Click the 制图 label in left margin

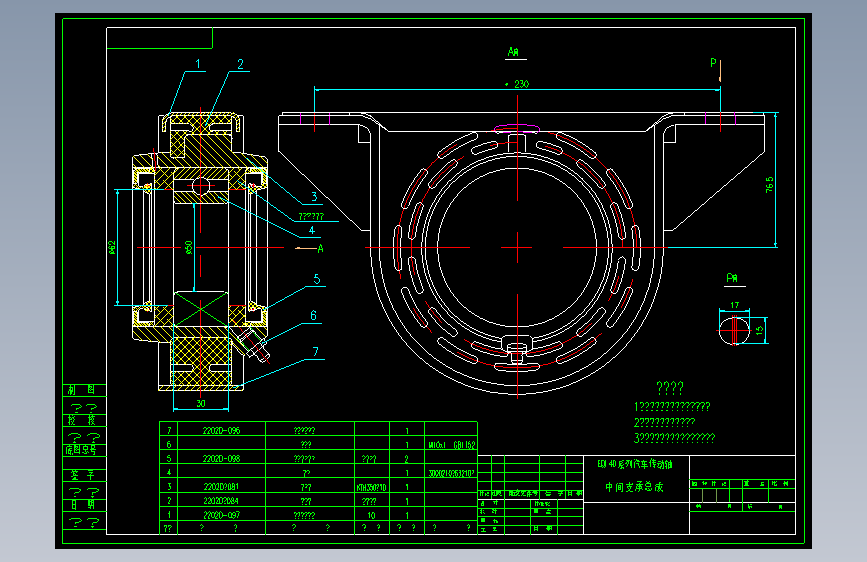coord(81,390)
